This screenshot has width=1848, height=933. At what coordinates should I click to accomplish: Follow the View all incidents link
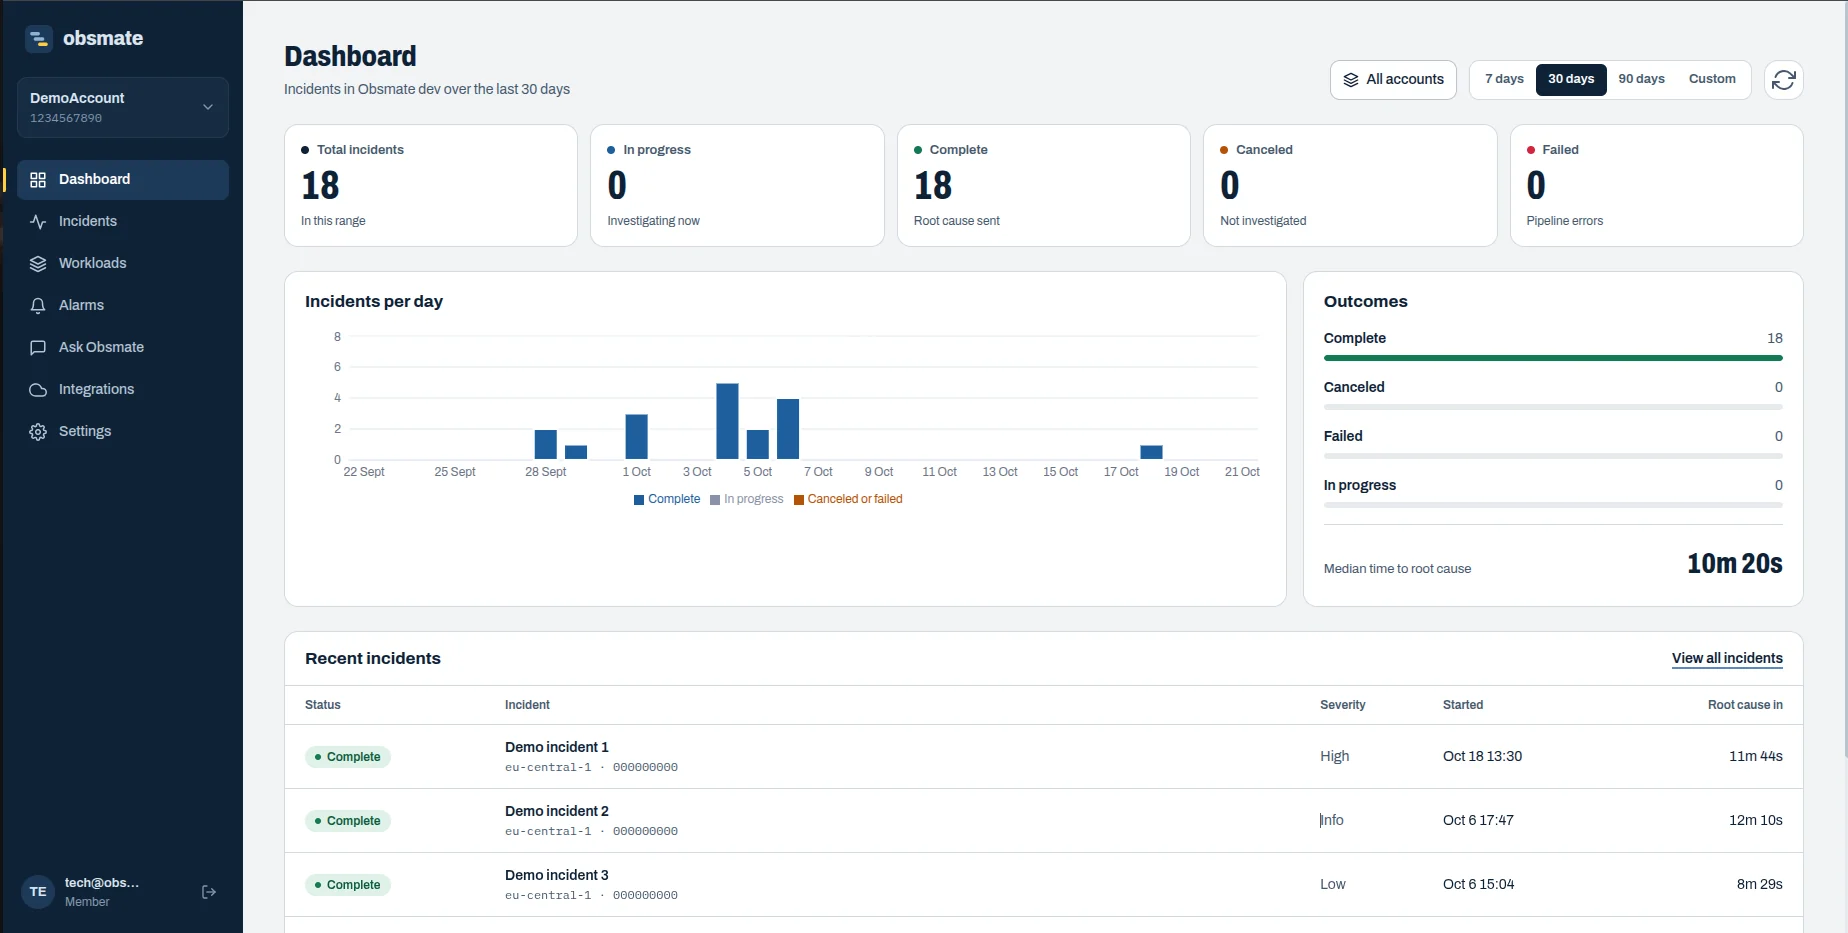[x=1727, y=658]
